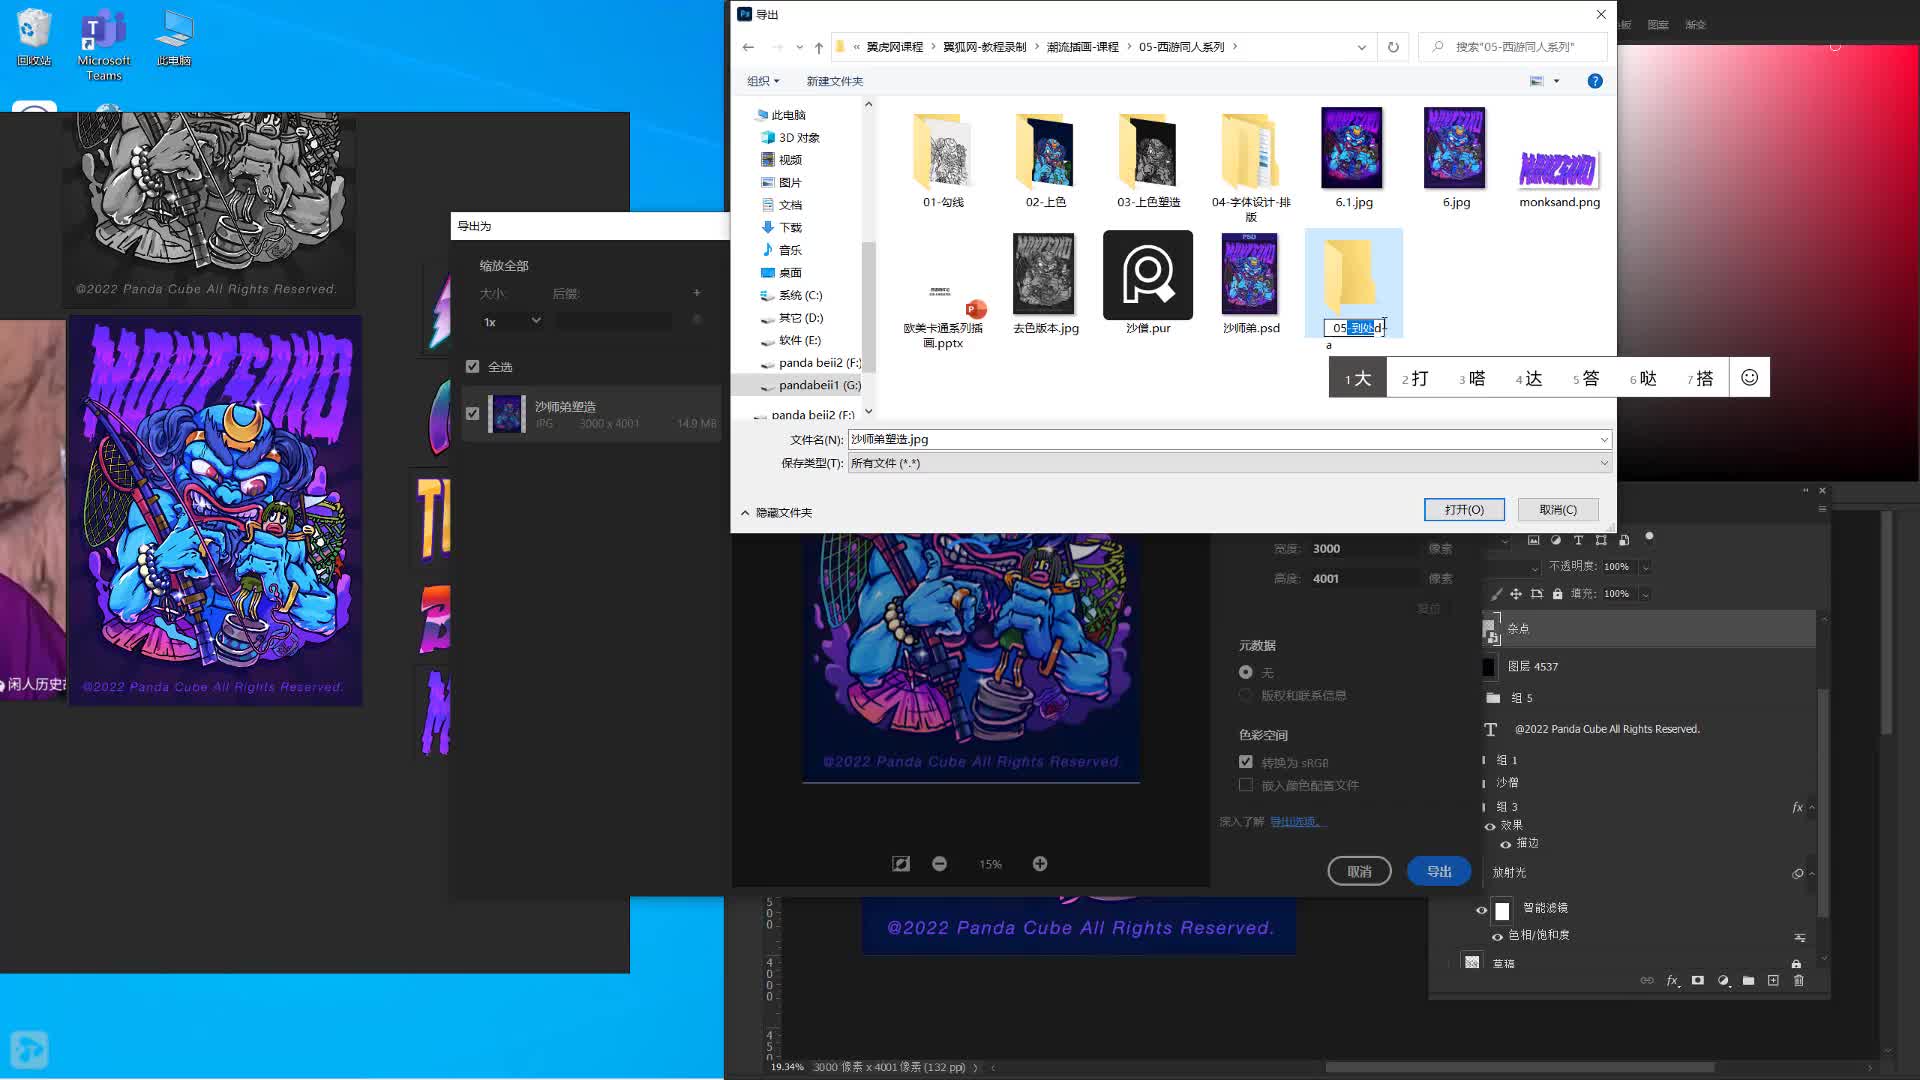Enable 嵌入颜色配置文件 checkbox
The height and width of the screenshot is (1080, 1920).
[1246, 786]
